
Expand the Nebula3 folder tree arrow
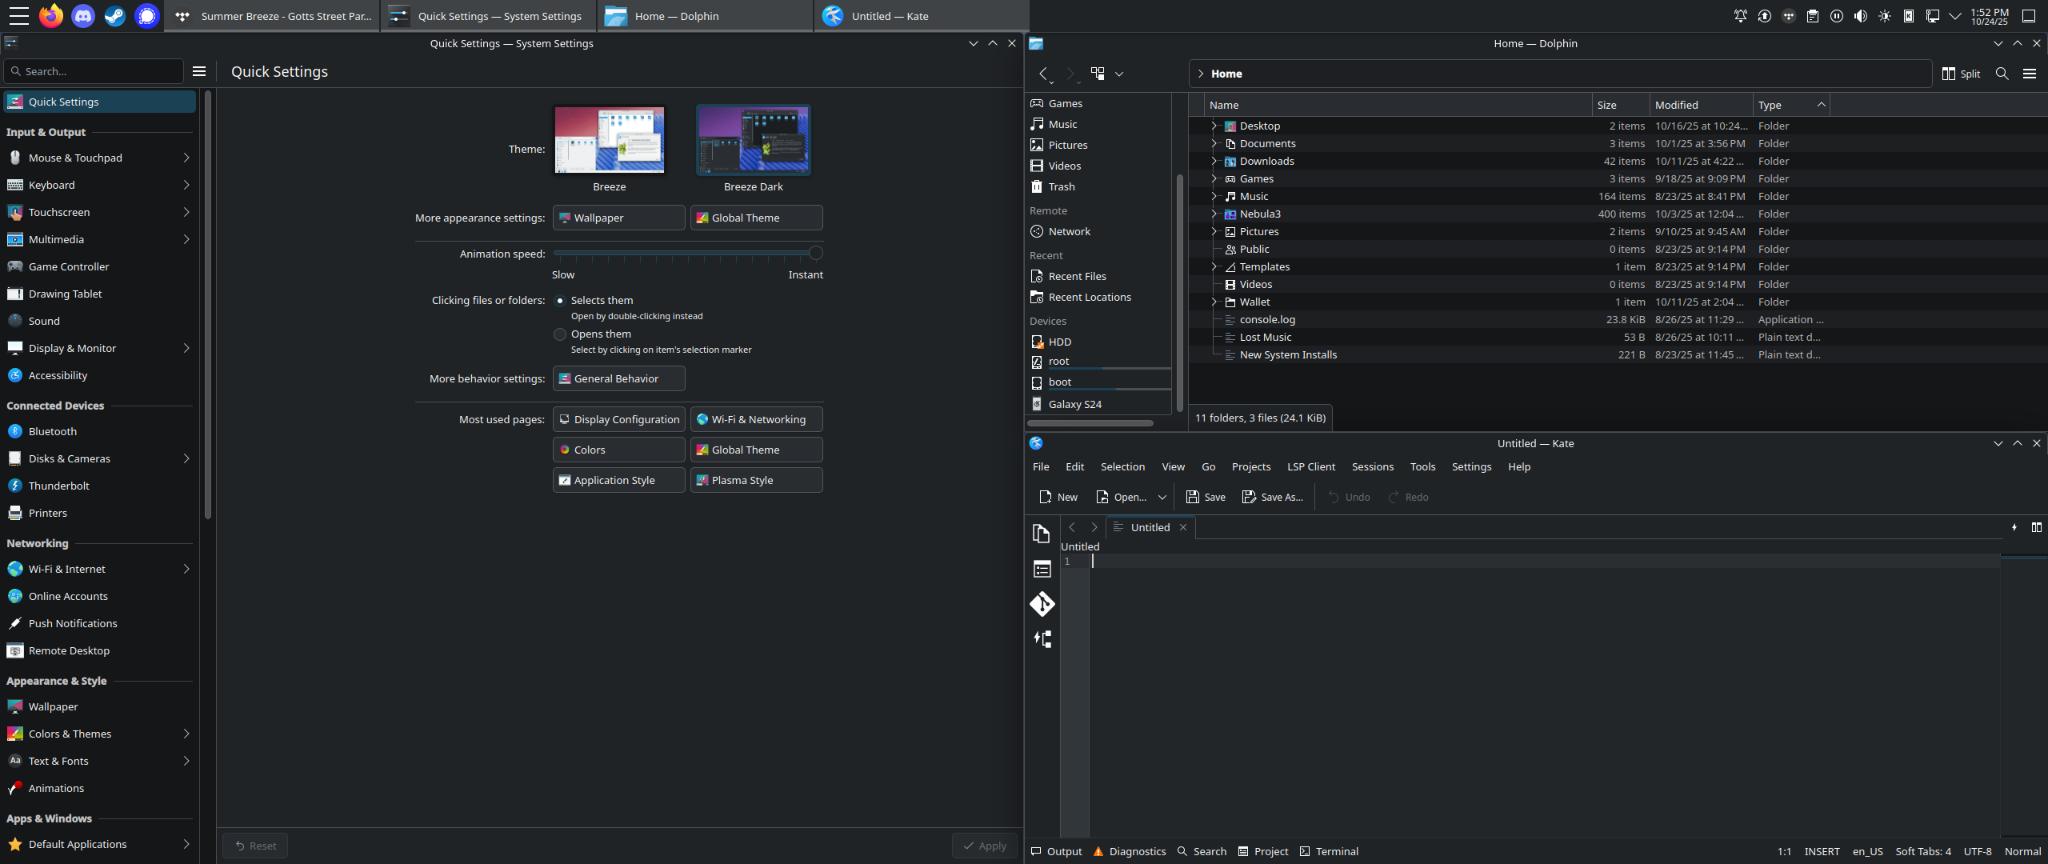1214,214
